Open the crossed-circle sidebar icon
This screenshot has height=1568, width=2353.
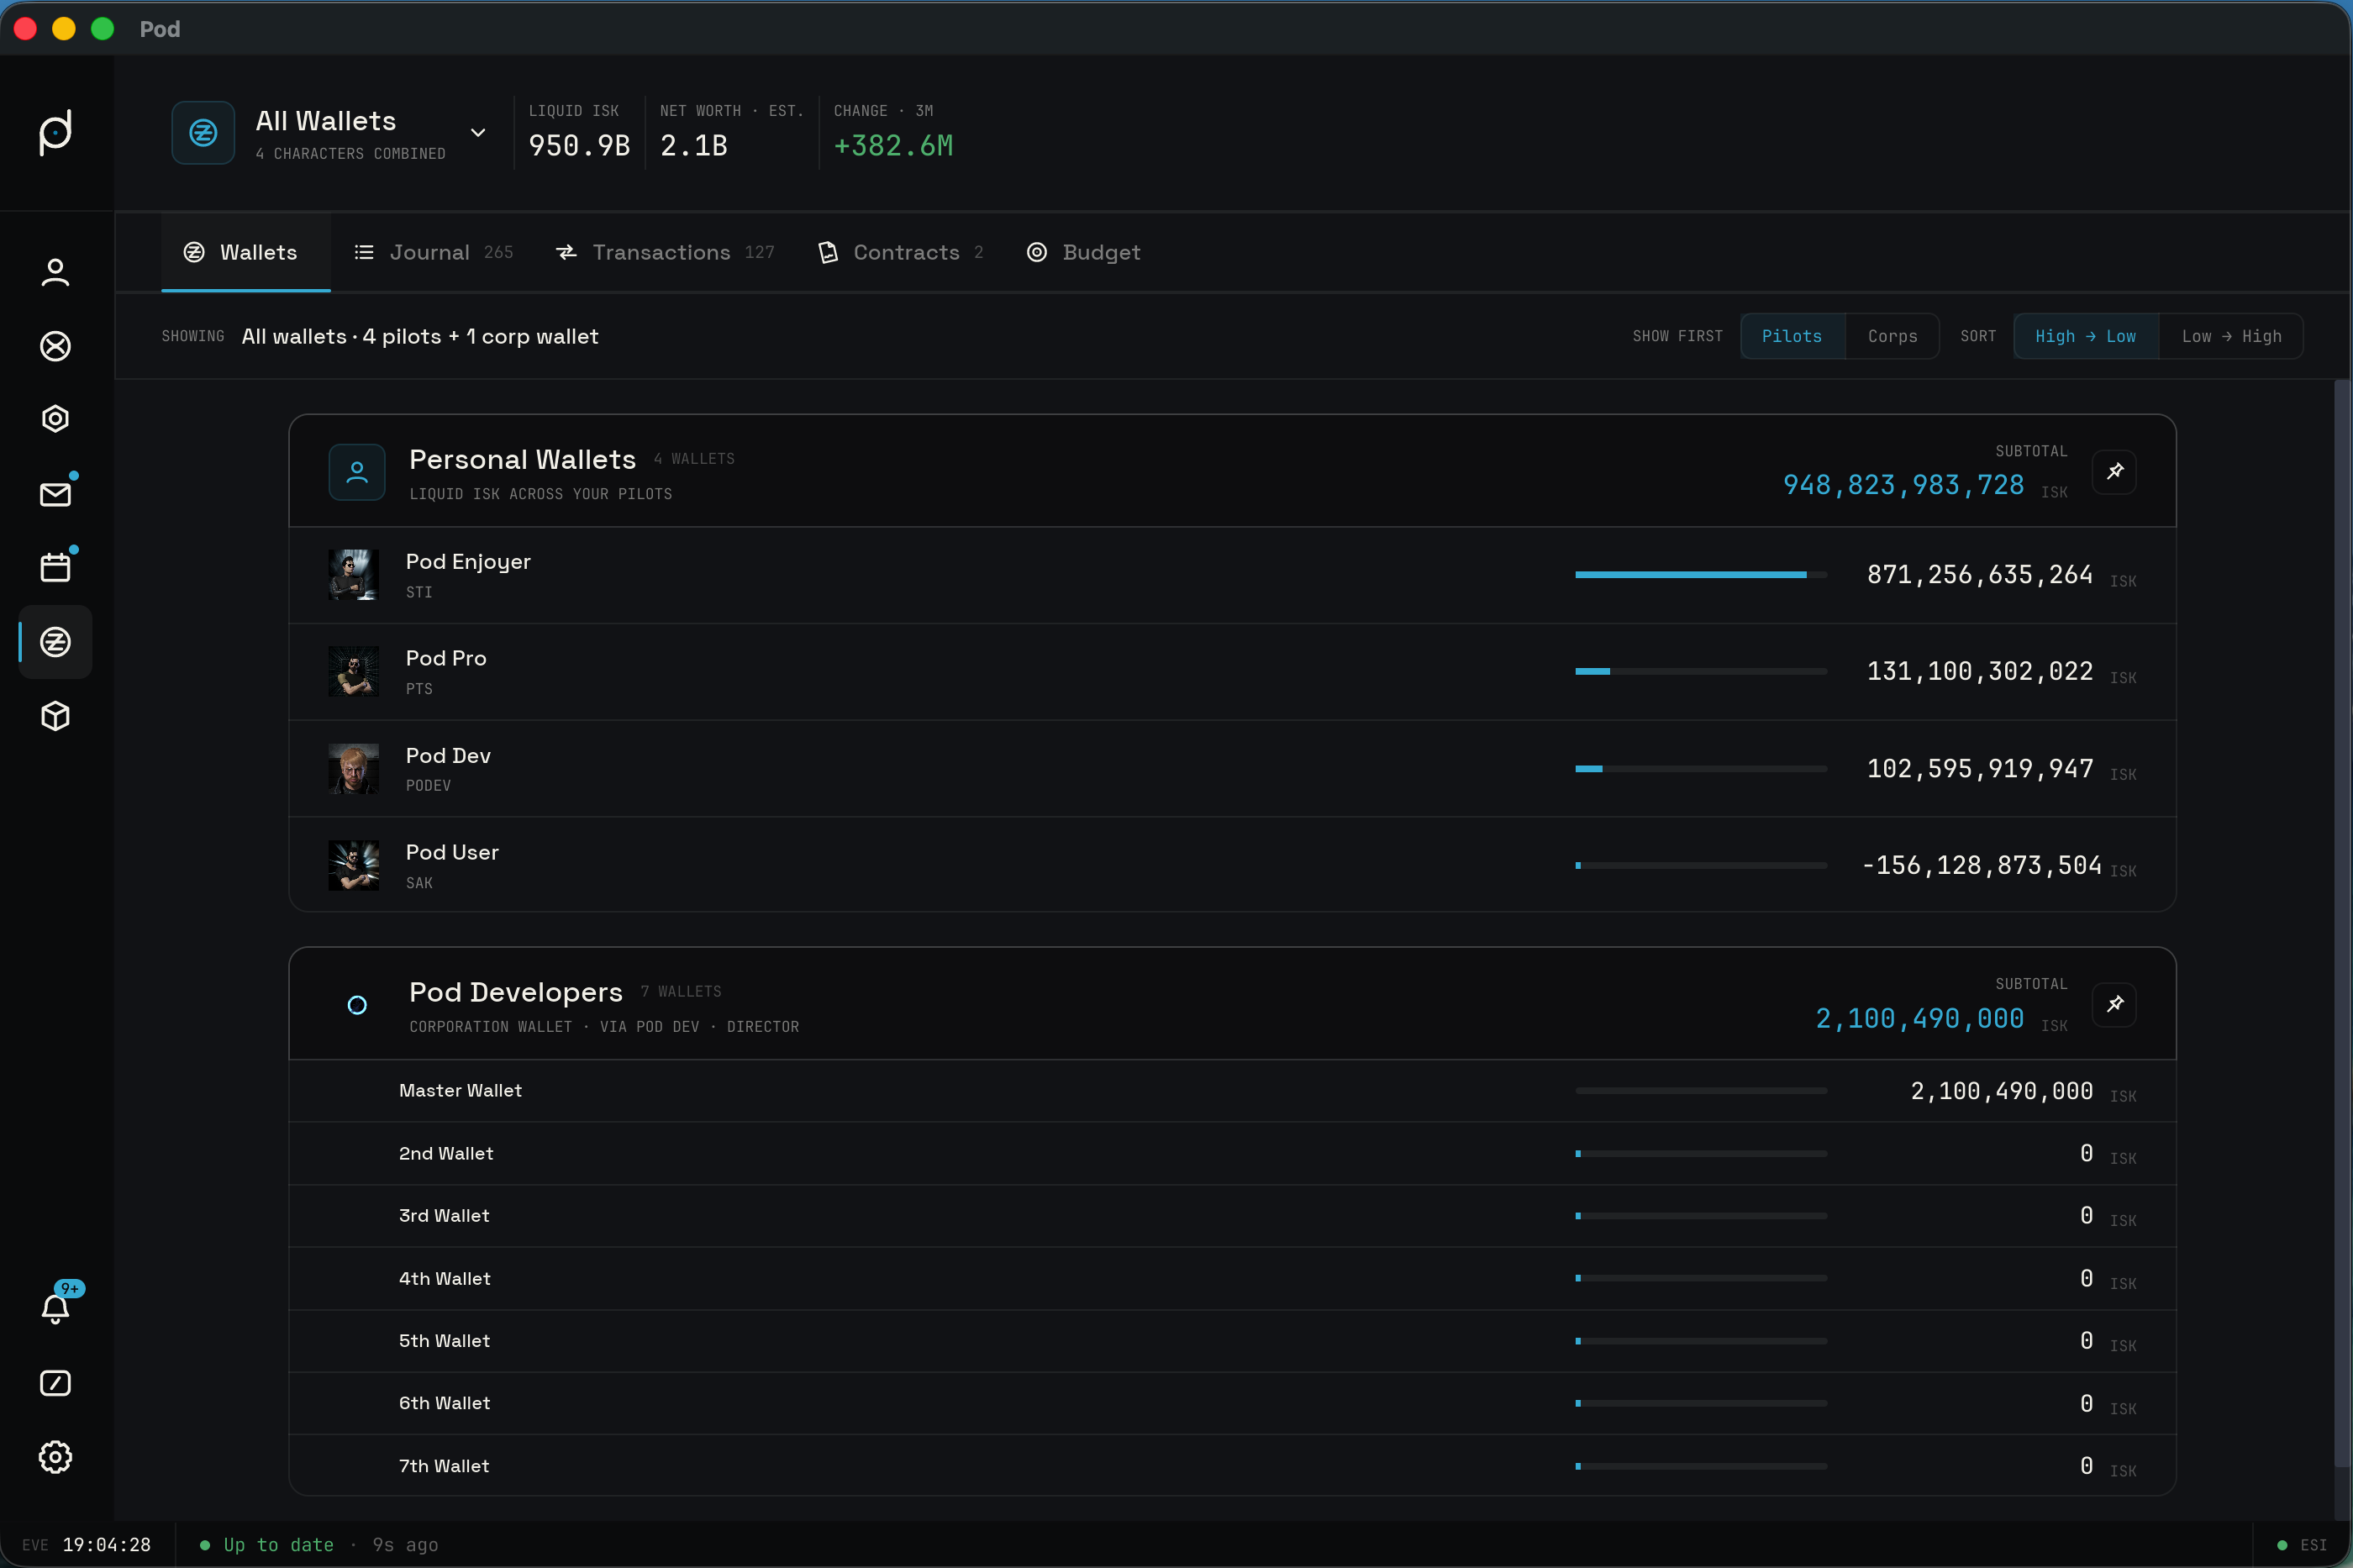55,346
